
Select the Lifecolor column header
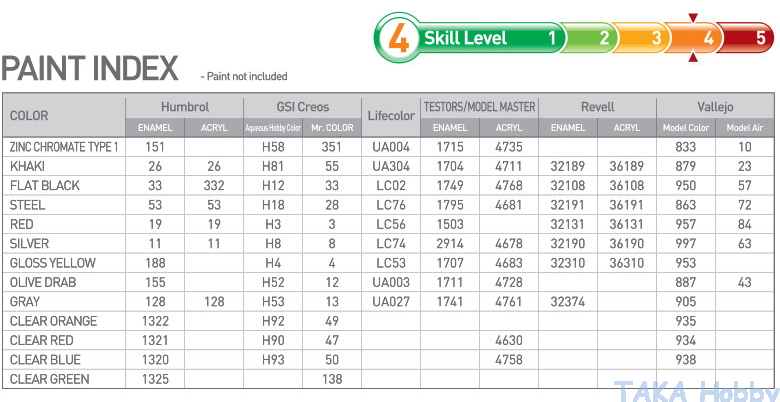[x=391, y=116]
